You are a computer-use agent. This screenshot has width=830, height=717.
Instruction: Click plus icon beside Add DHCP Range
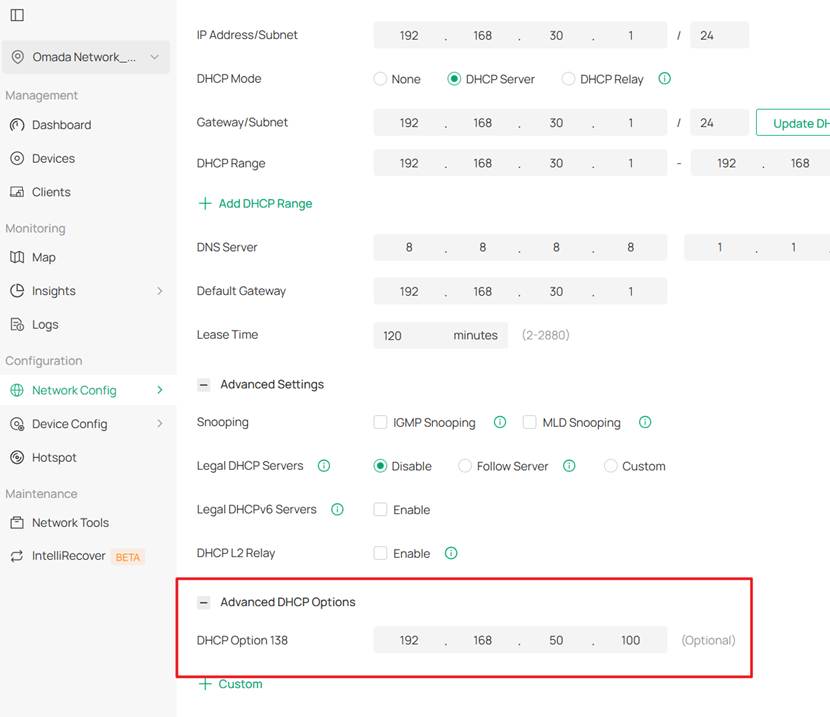pyautogui.click(x=205, y=203)
